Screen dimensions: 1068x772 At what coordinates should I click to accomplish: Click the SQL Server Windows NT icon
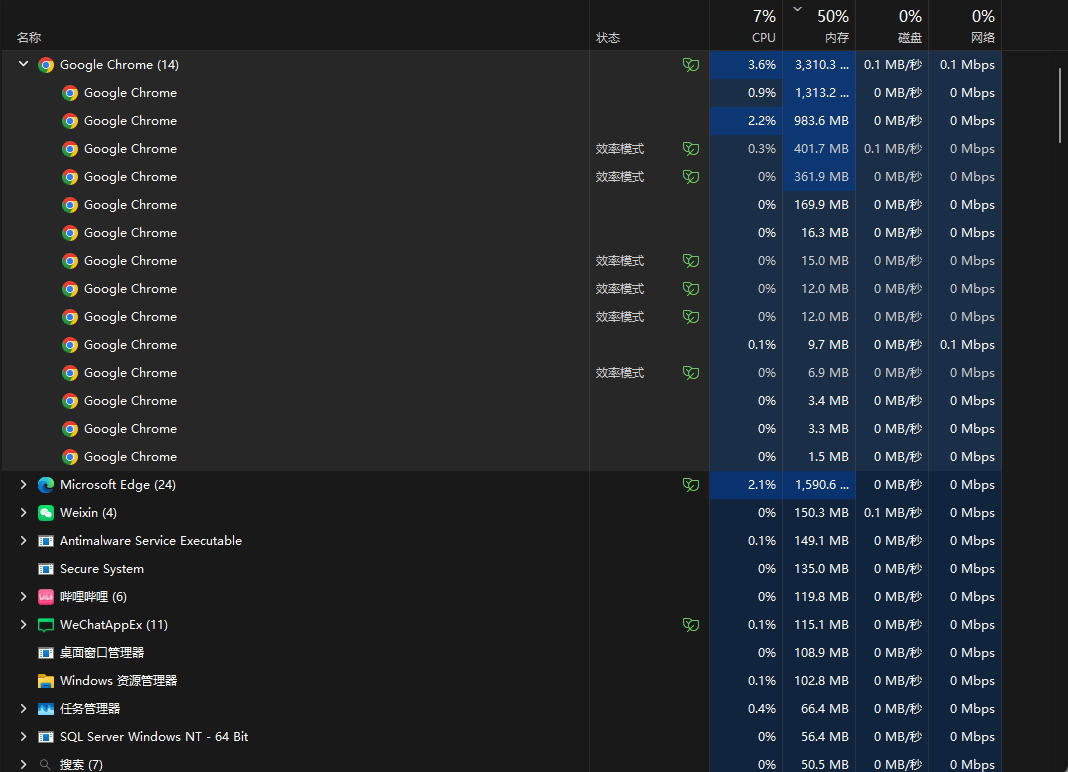(x=46, y=737)
